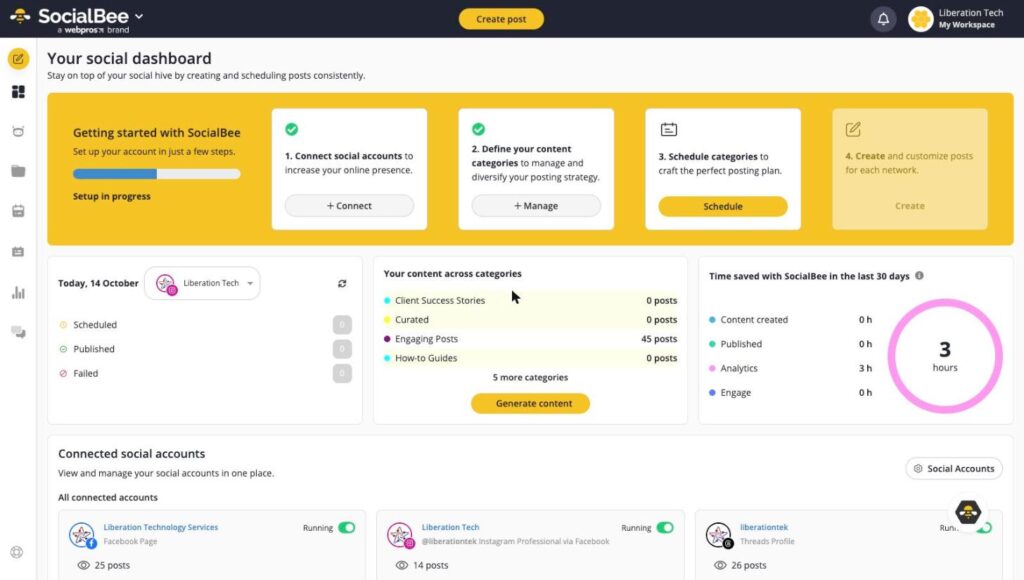Select the Curated category row
1024x580 pixels.
(x=530, y=319)
